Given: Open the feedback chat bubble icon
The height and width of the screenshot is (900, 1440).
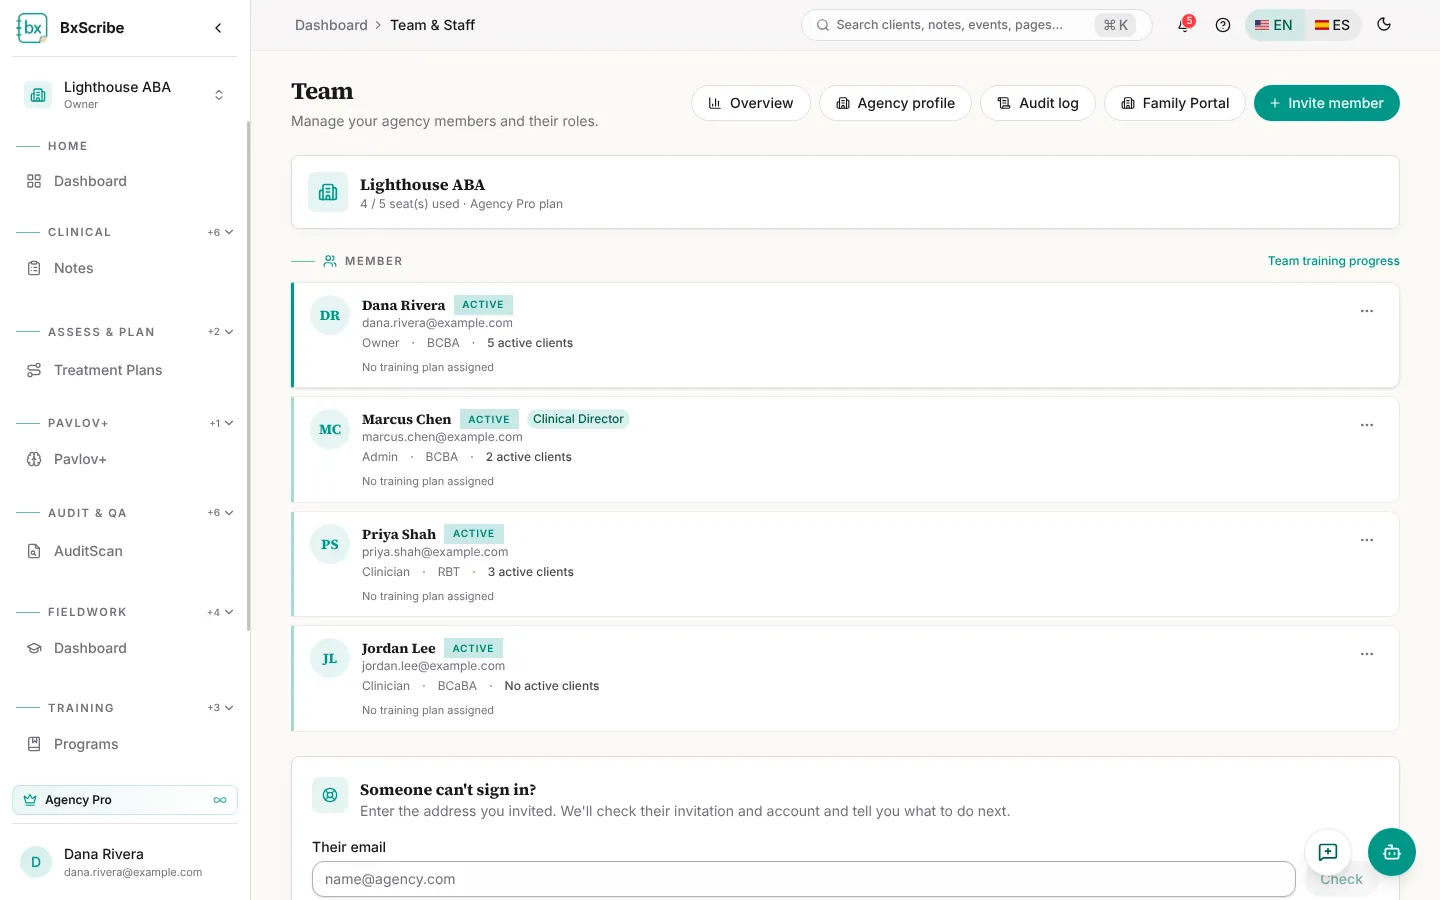Looking at the screenshot, I should (x=1328, y=852).
